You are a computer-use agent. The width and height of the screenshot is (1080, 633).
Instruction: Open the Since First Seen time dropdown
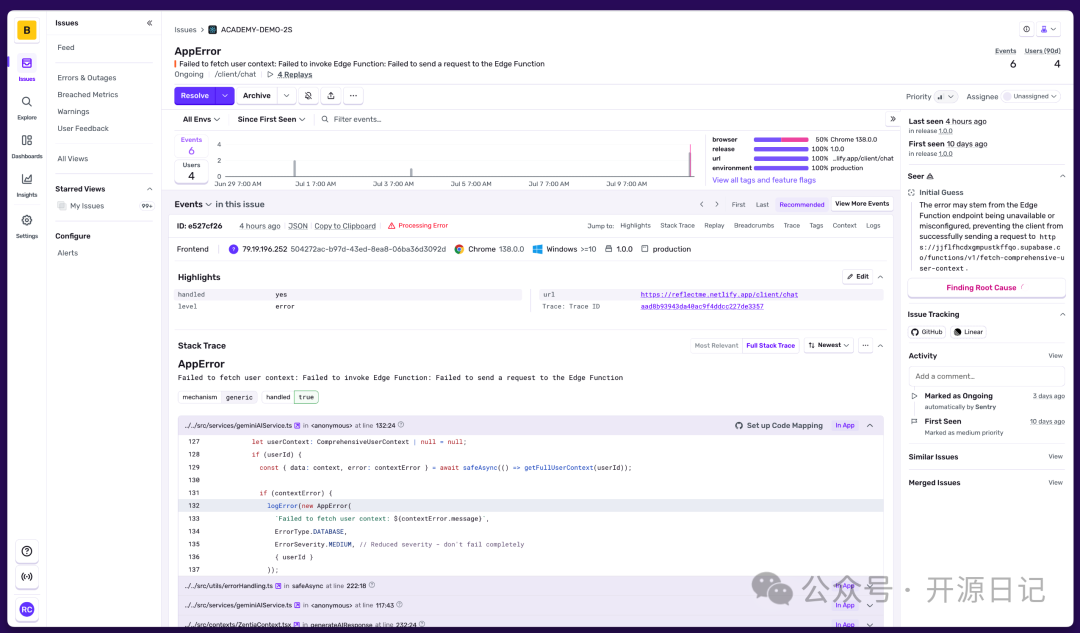click(271, 119)
